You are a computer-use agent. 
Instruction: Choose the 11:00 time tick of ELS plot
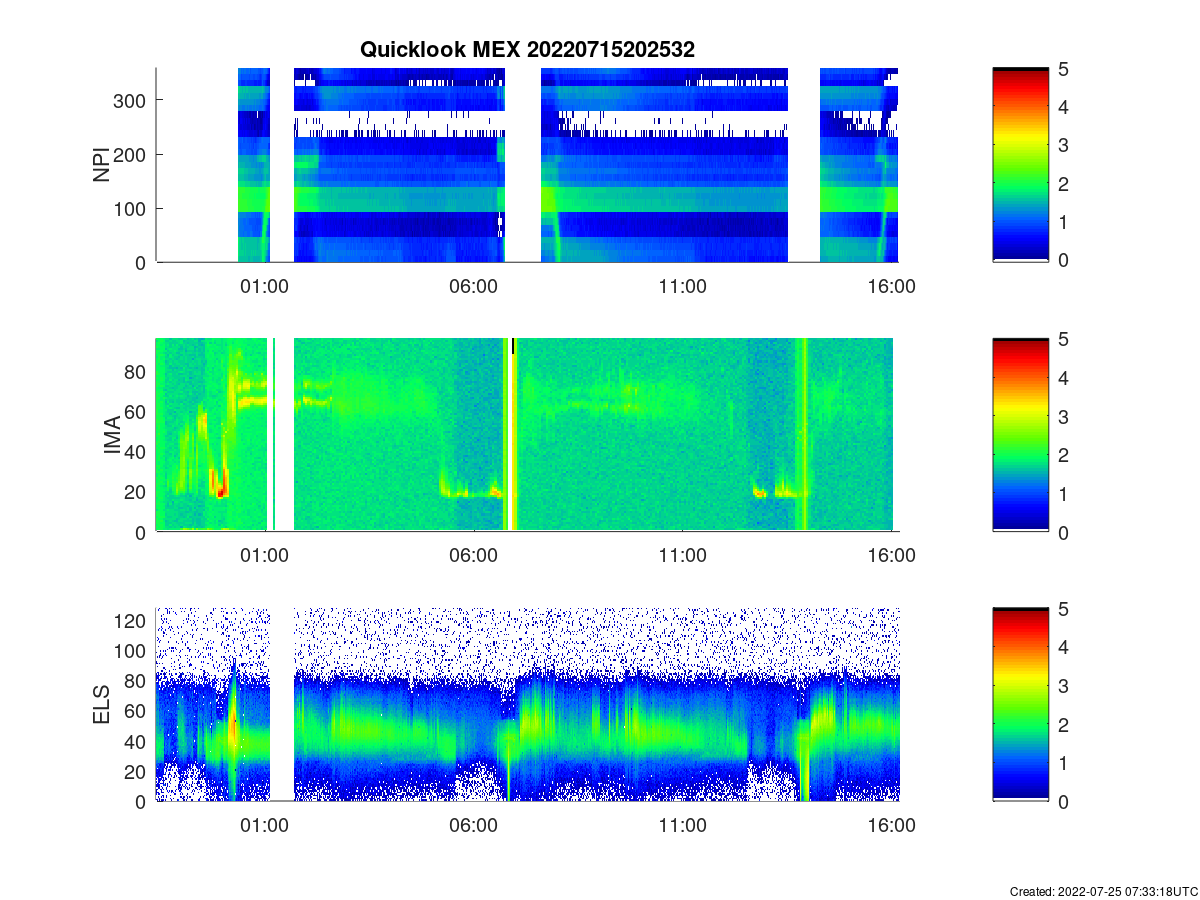point(683,826)
